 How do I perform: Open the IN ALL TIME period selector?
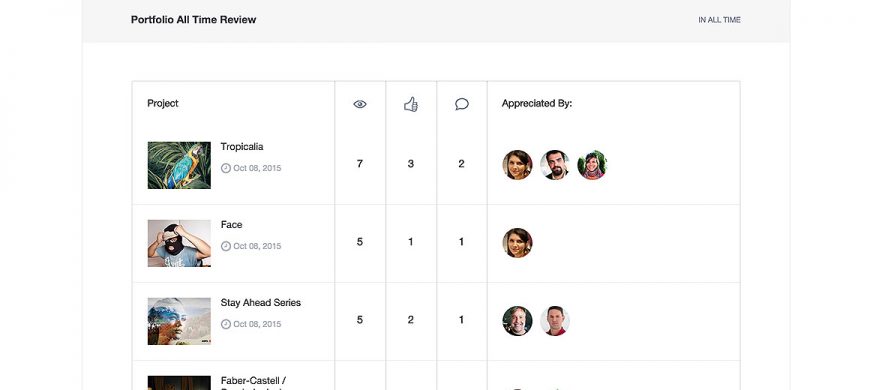[719, 20]
